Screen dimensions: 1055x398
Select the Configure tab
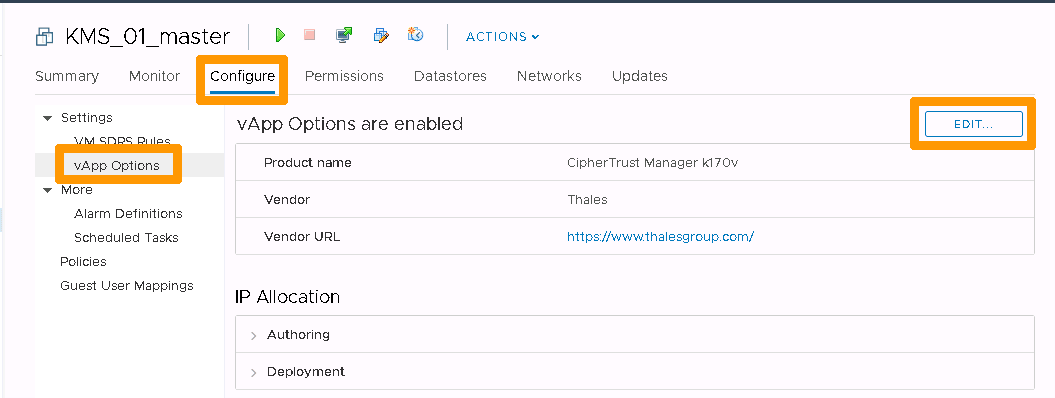pyautogui.click(x=242, y=76)
